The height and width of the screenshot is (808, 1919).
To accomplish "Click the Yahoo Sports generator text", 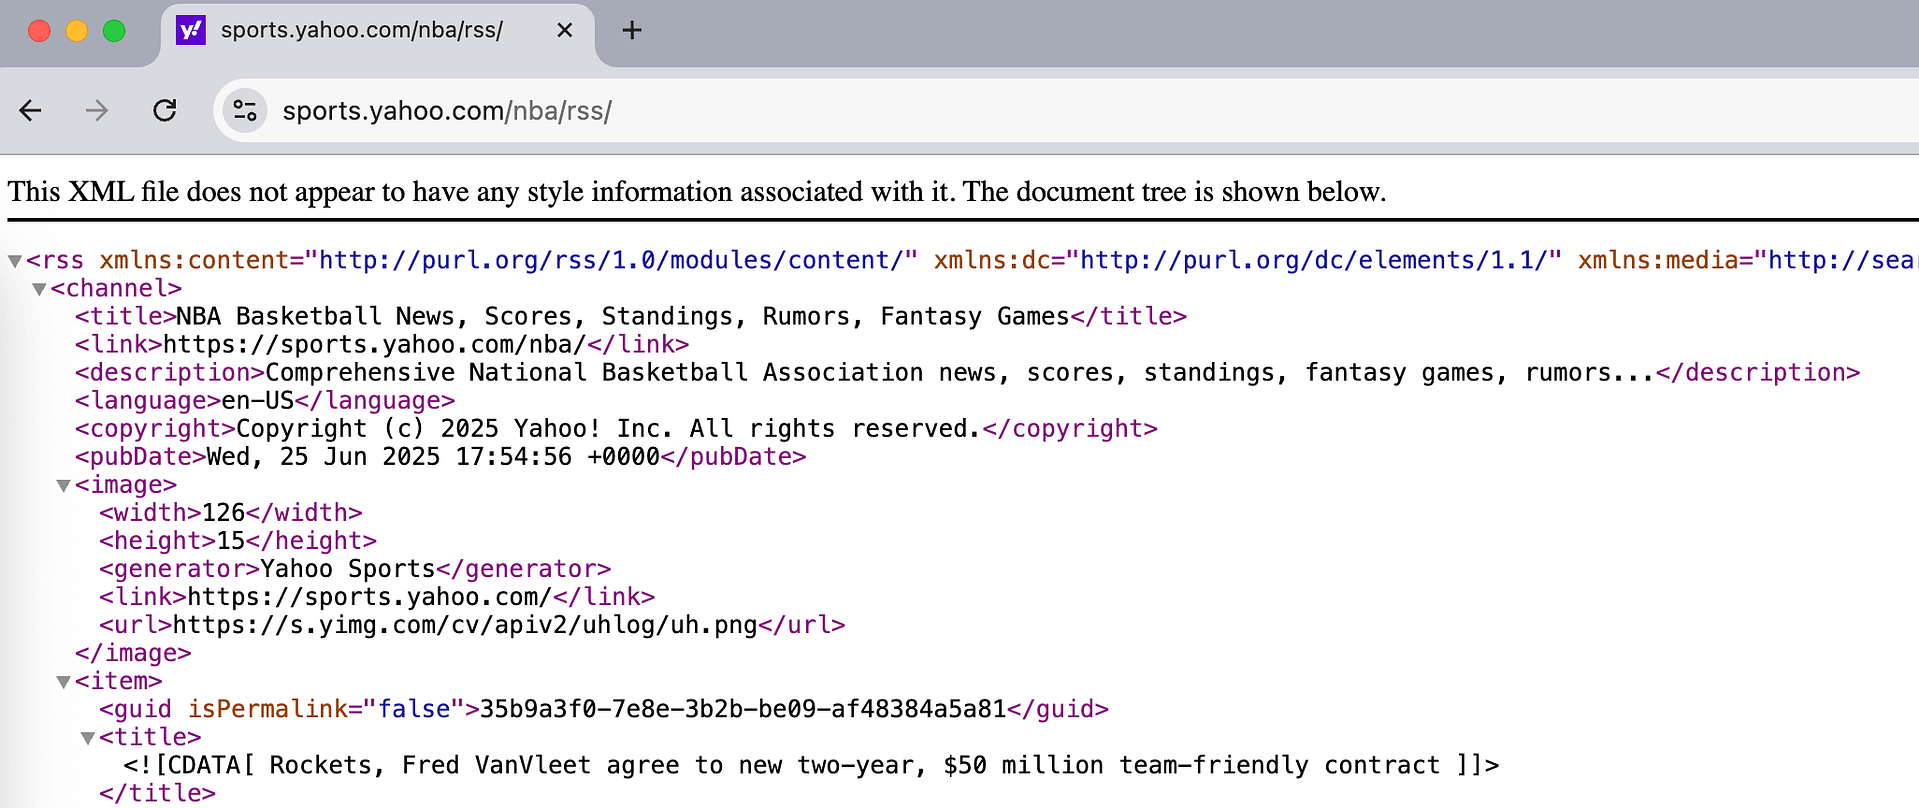I will (x=348, y=568).
